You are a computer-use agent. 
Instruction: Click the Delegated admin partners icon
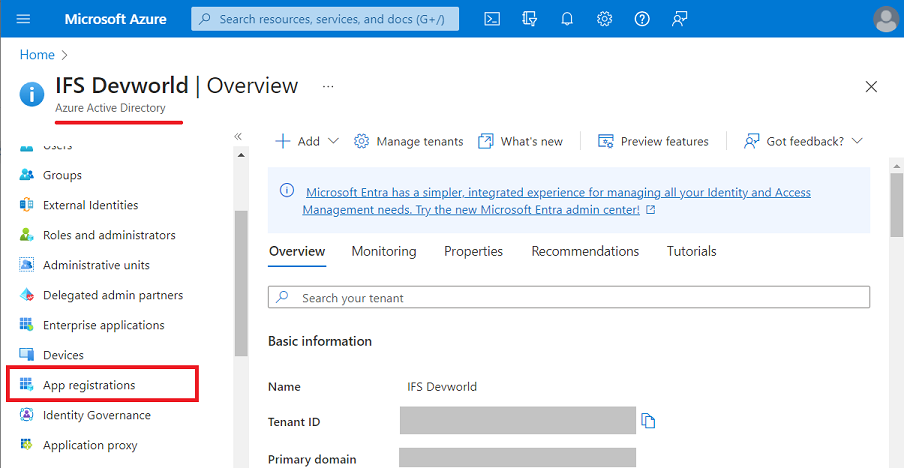(x=27, y=295)
